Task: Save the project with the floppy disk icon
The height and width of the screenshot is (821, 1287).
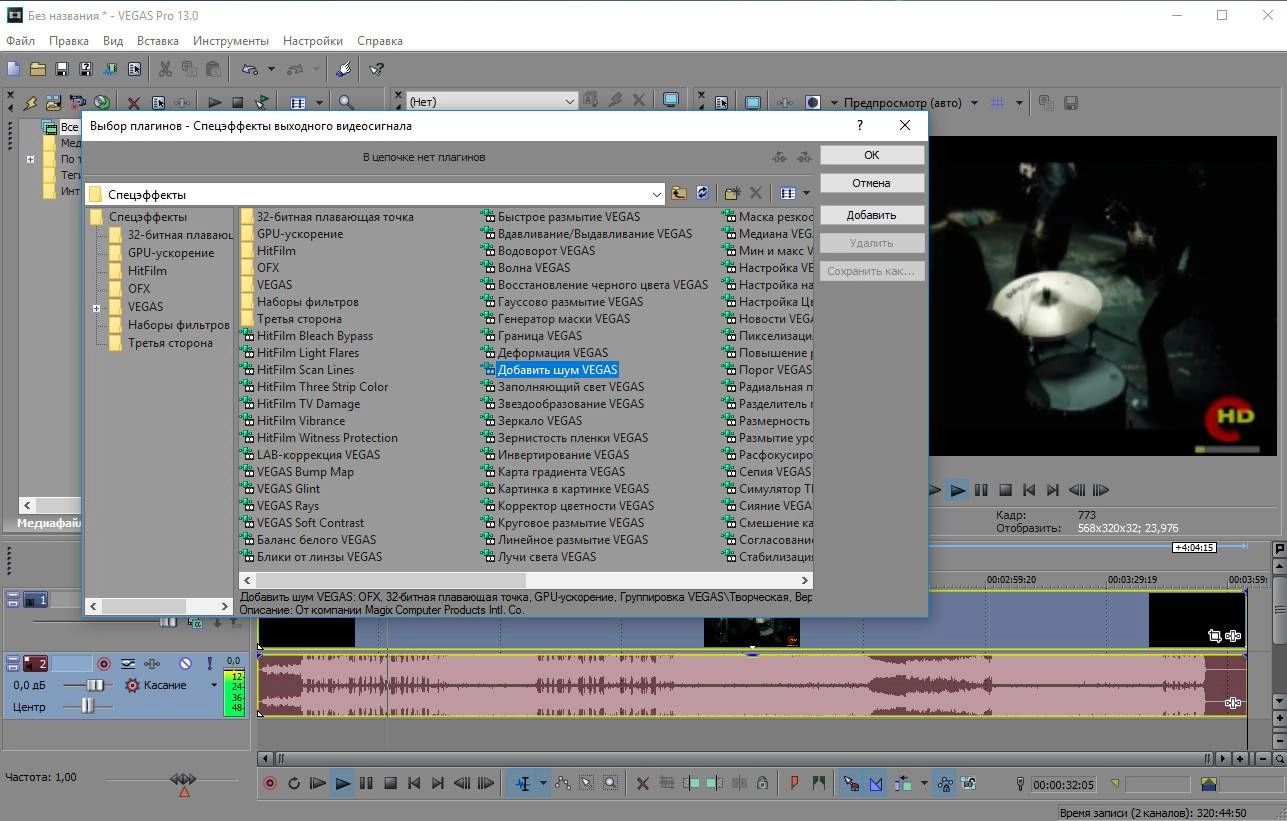Action: coord(61,69)
